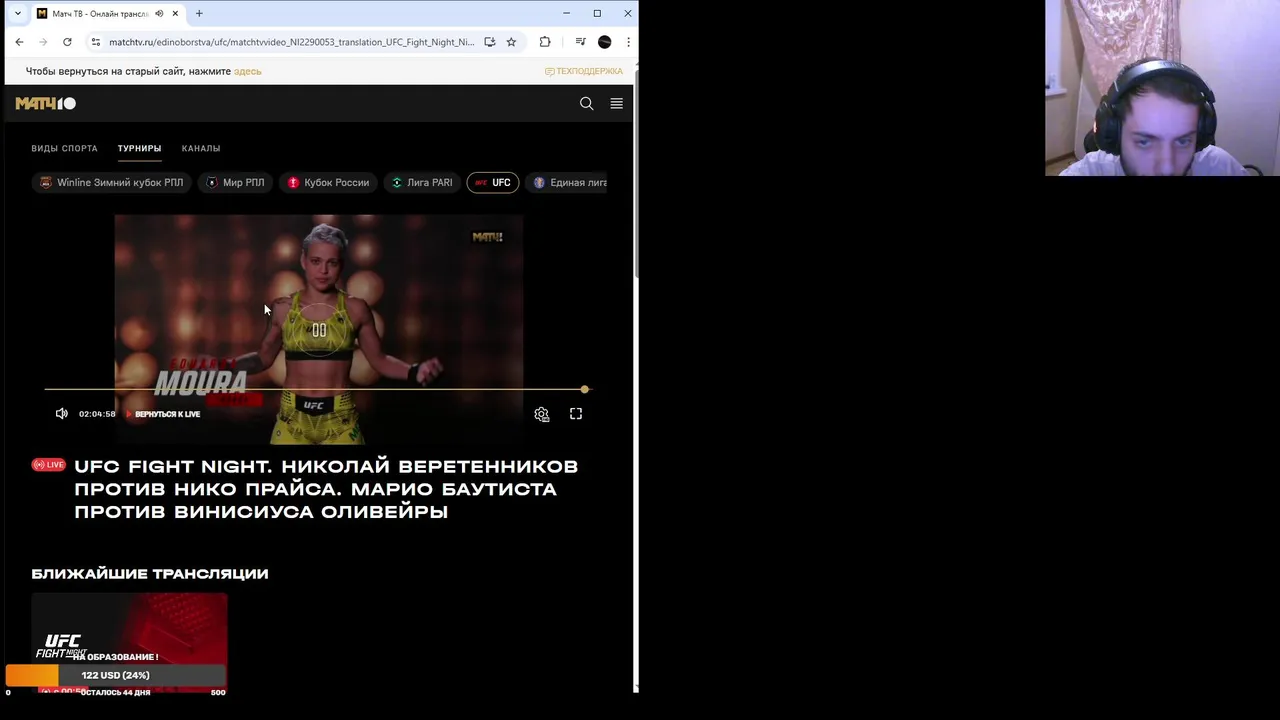Select 'Winline Зимний кубок РПЛ' chip

point(111,182)
